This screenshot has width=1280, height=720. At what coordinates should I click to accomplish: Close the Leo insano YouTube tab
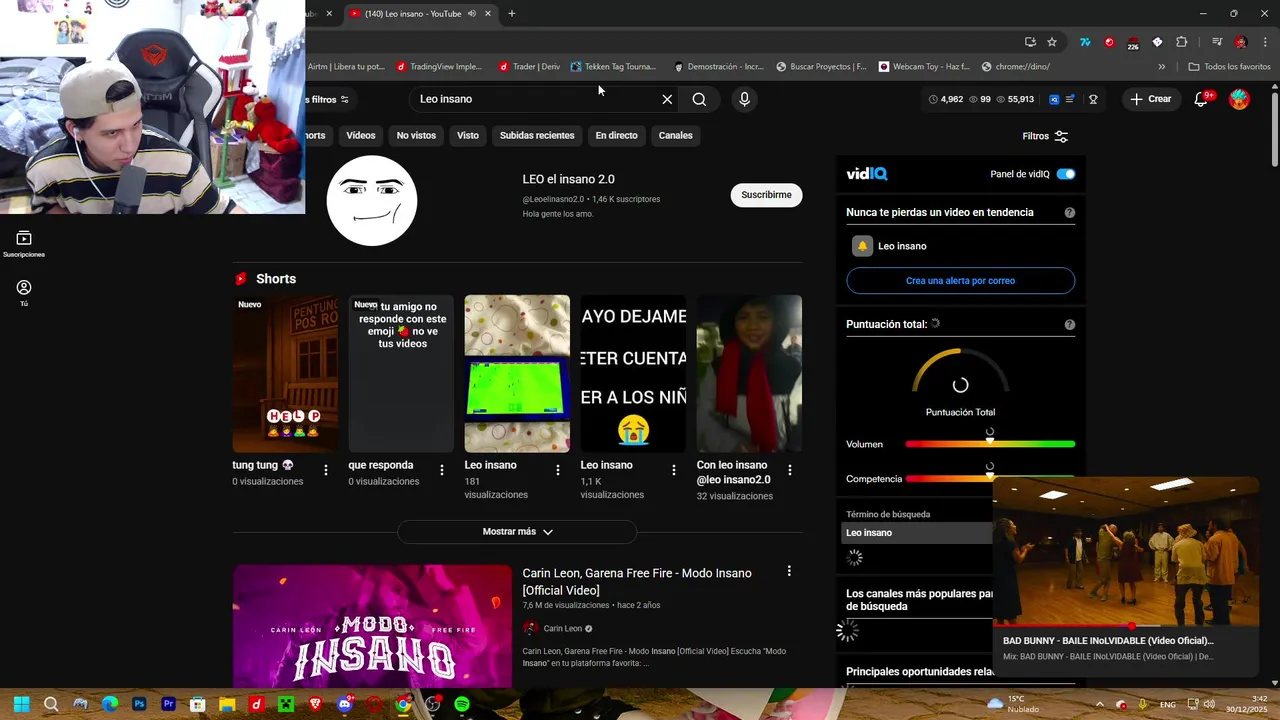pos(488,14)
